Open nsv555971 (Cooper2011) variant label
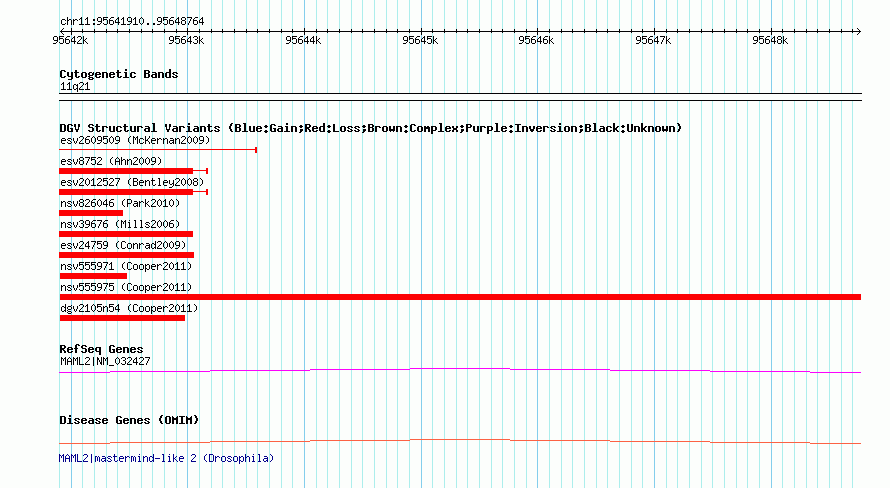 tap(126, 266)
